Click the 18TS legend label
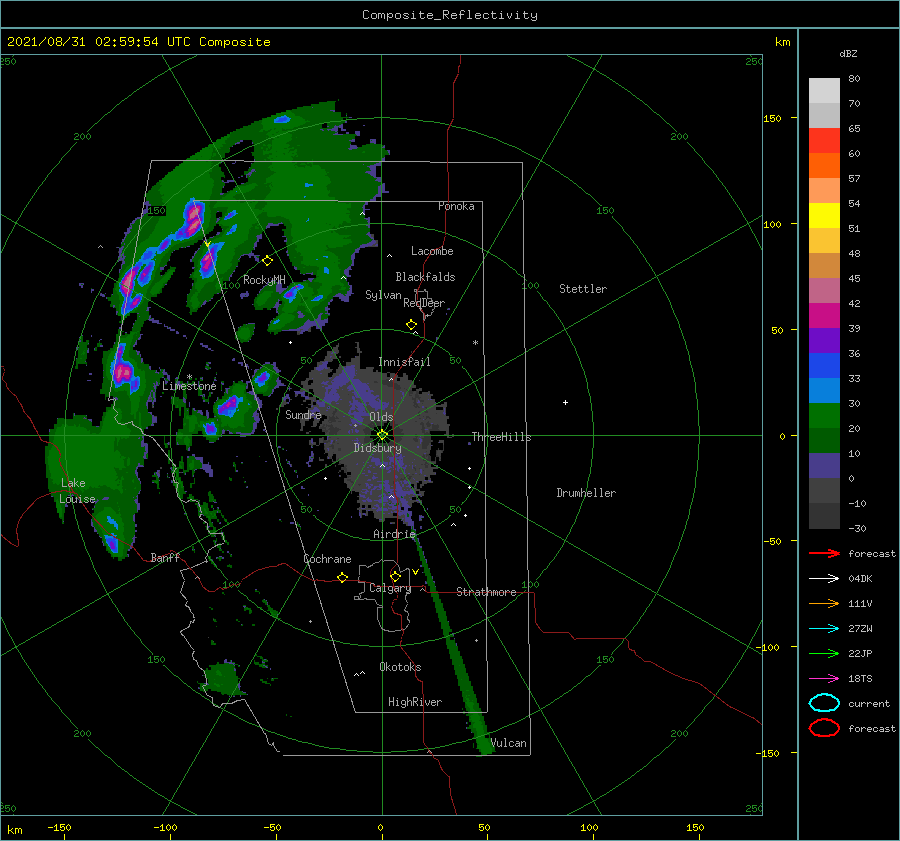 click(860, 679)
